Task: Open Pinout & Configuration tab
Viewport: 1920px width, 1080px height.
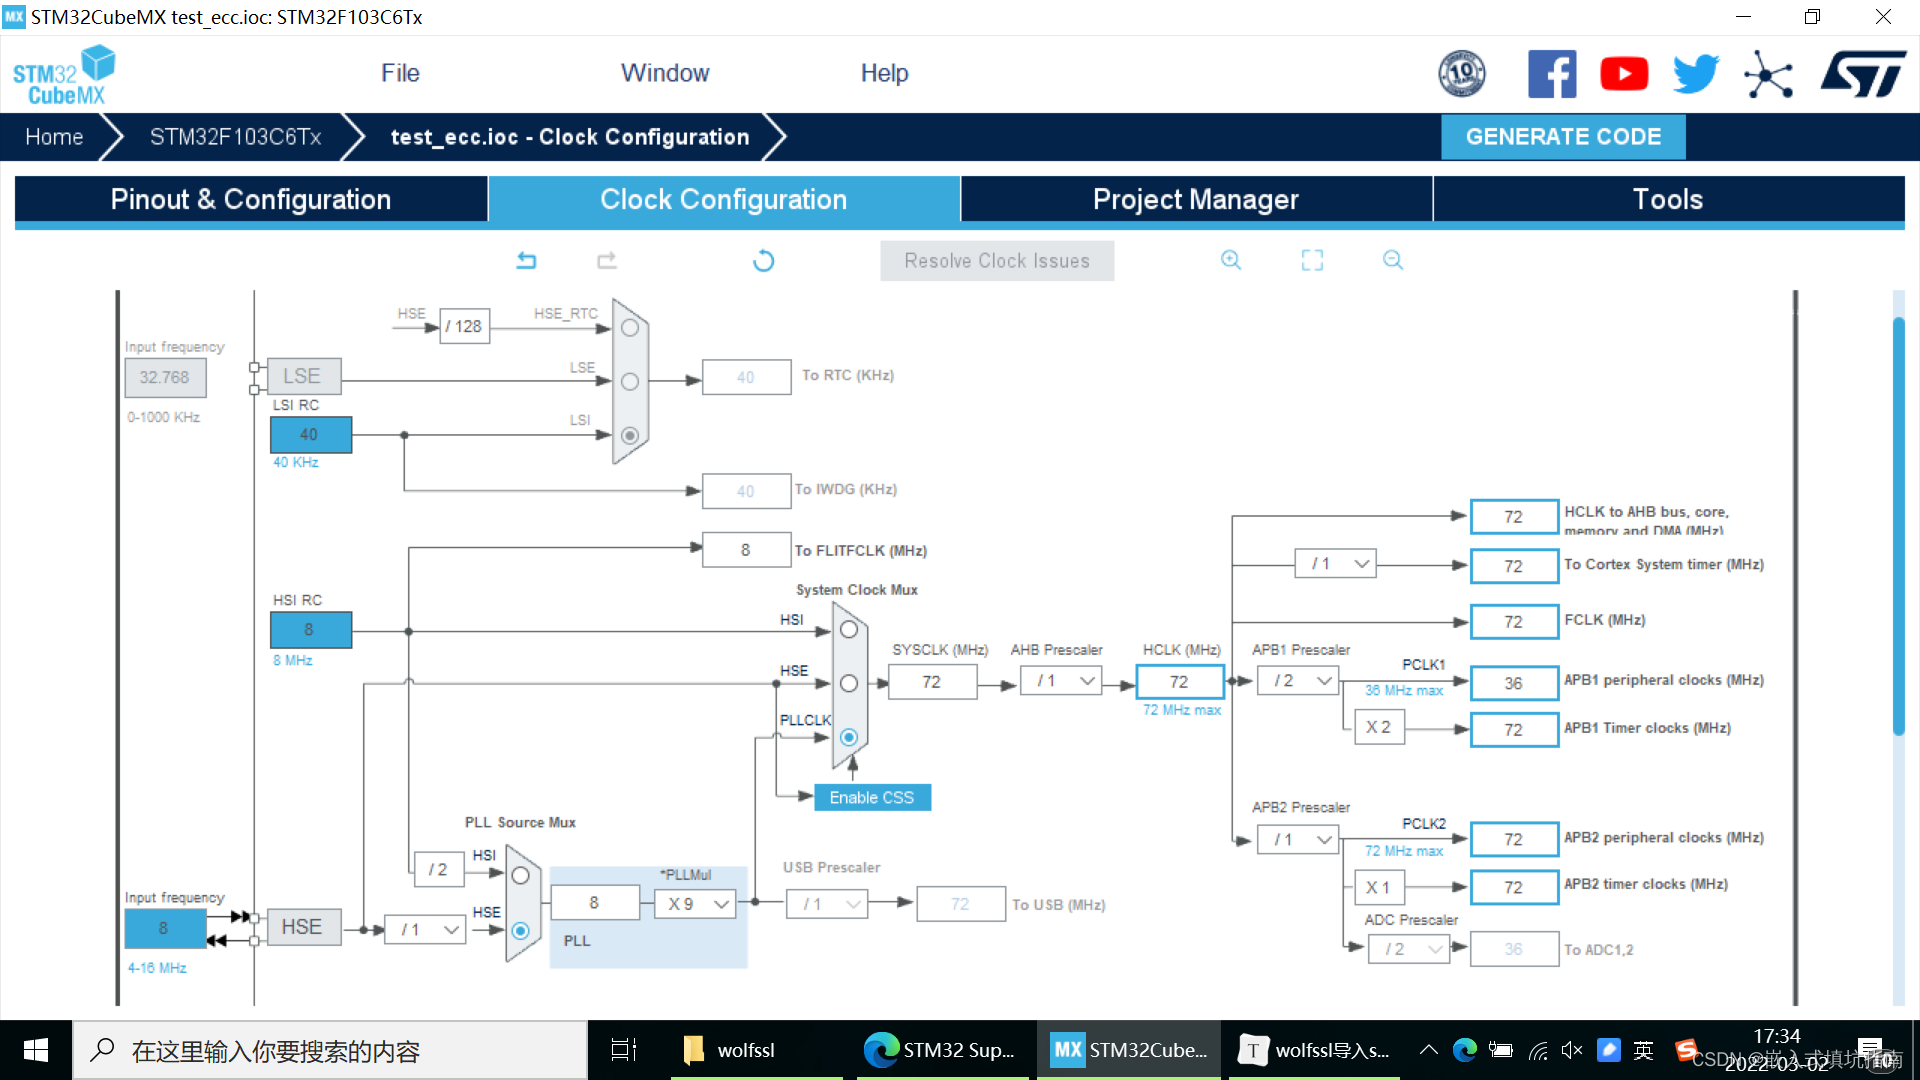Action: tap(249, 200)
